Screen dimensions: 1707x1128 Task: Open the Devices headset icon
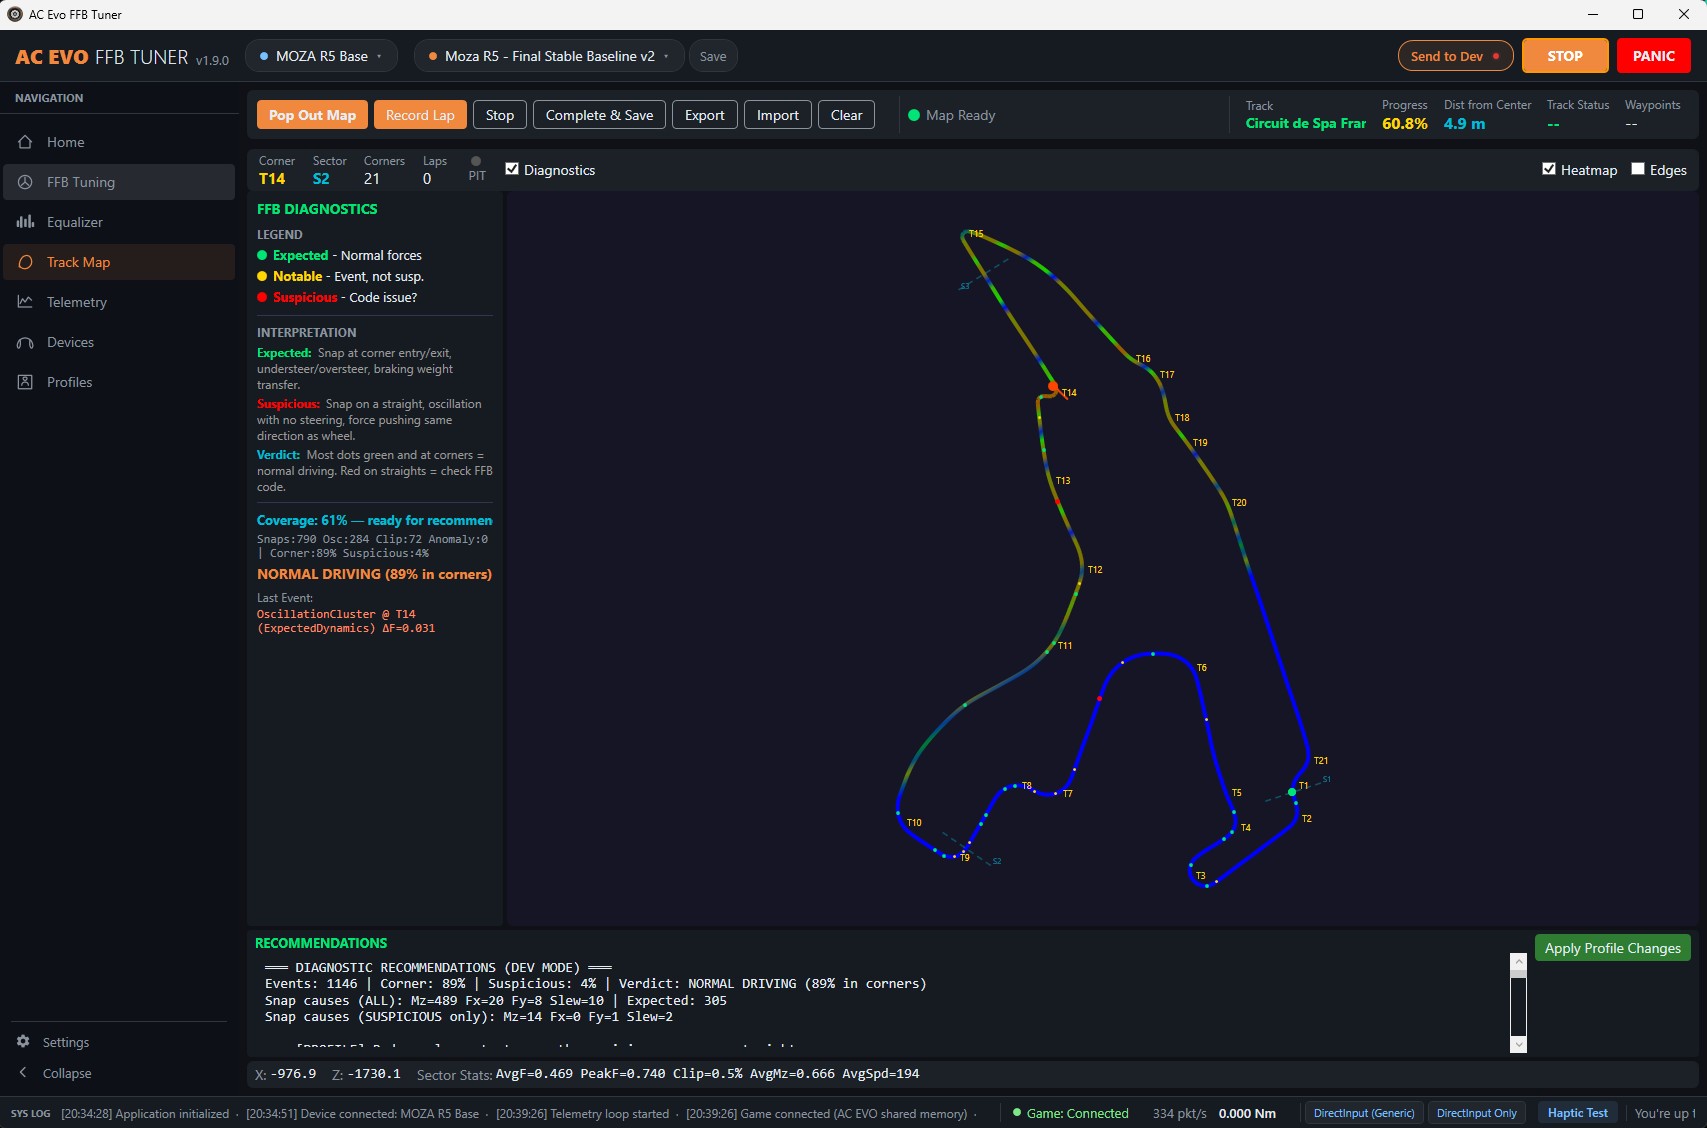25,342
